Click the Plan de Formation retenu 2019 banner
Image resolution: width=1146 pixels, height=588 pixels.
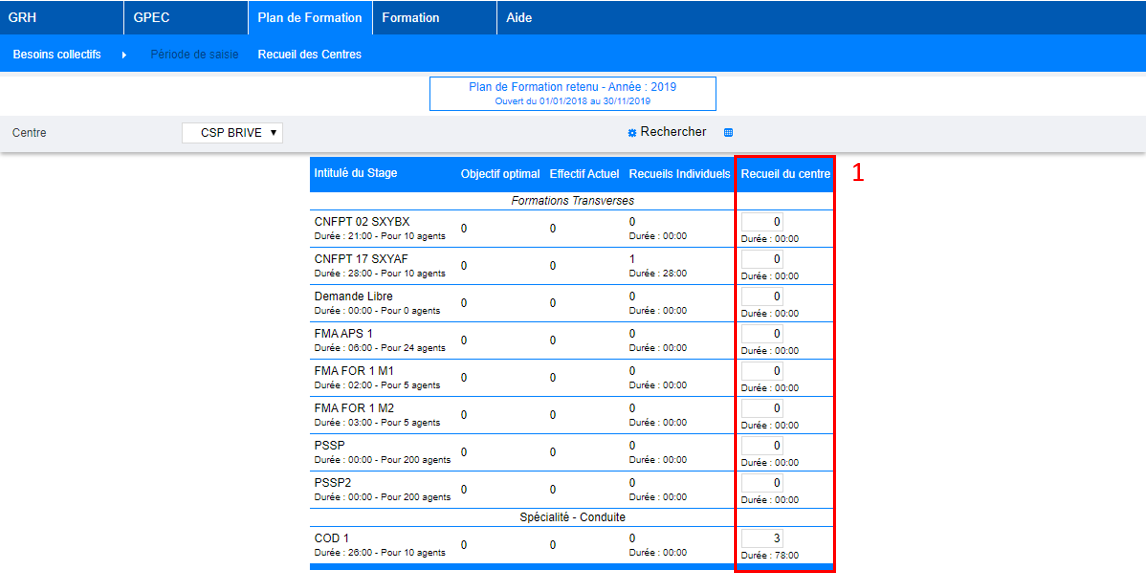(572, 93)
